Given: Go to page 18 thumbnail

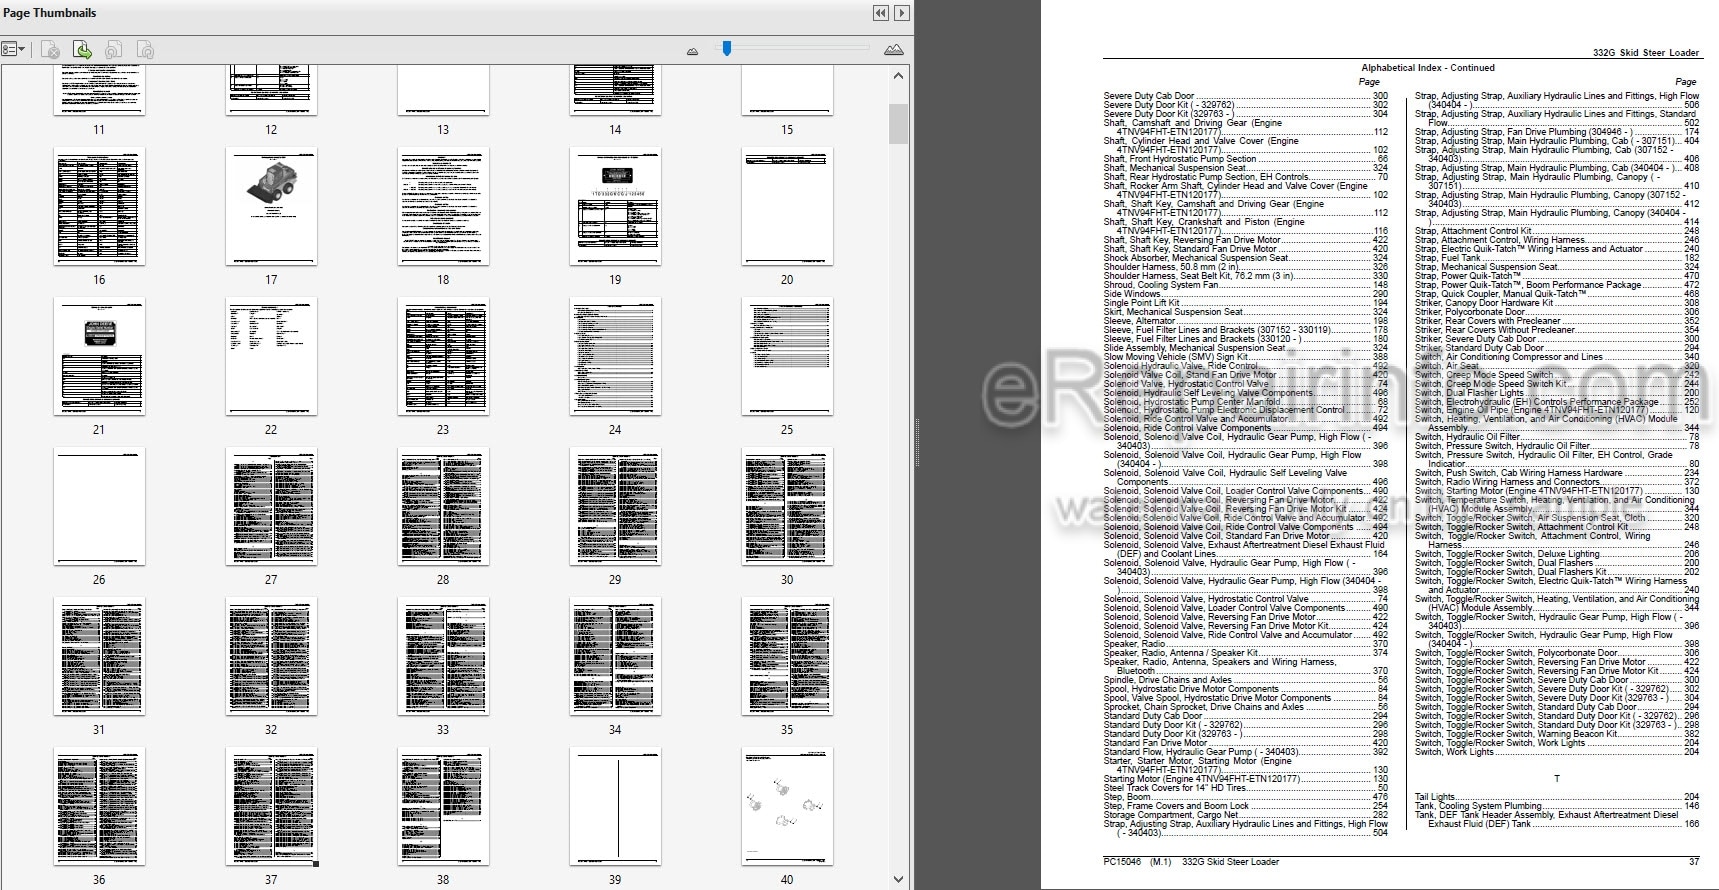Looking at the screenshot, I should click(x=443, y=207).
